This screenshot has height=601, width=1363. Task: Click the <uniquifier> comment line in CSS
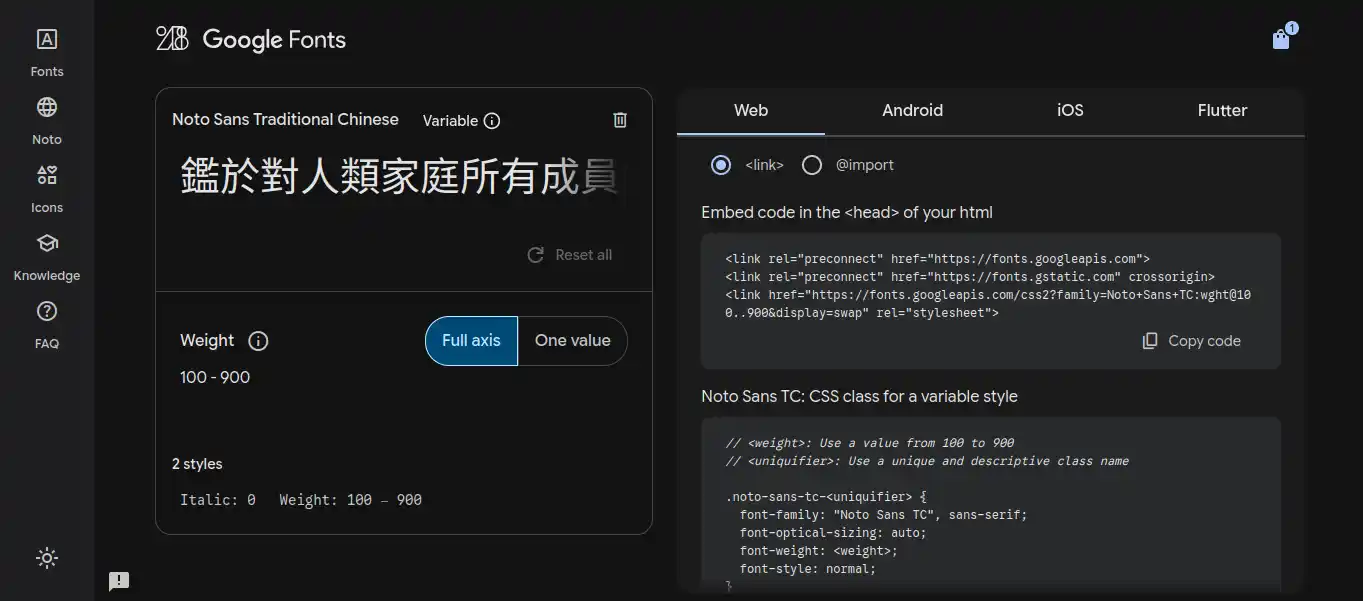927,461
